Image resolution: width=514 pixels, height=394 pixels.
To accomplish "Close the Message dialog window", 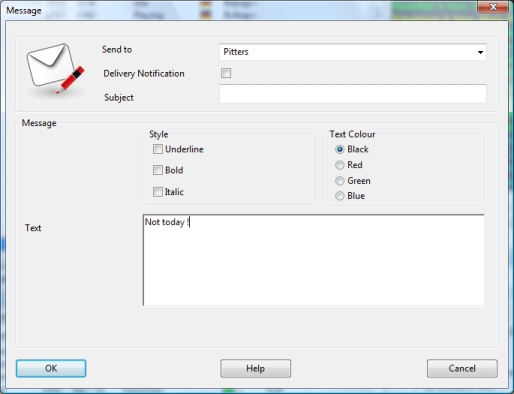I will click(493, 7).
